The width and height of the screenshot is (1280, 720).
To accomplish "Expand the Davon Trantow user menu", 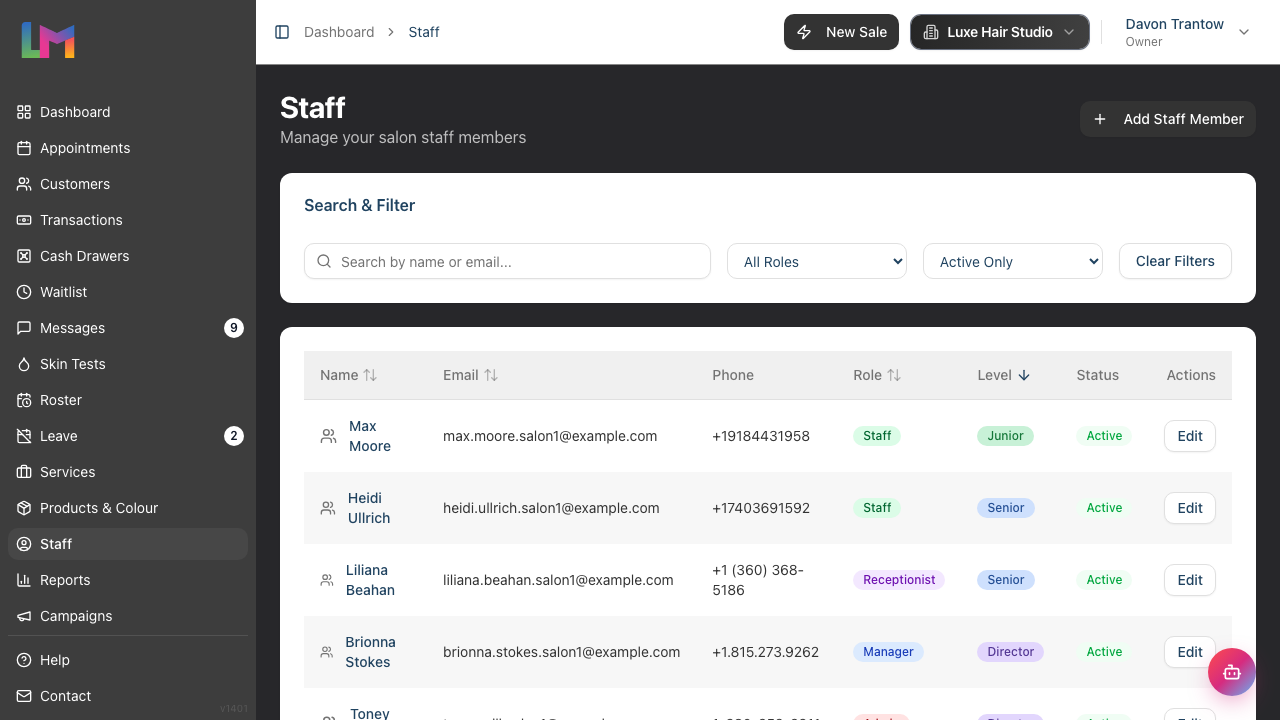I will 1186,32.
